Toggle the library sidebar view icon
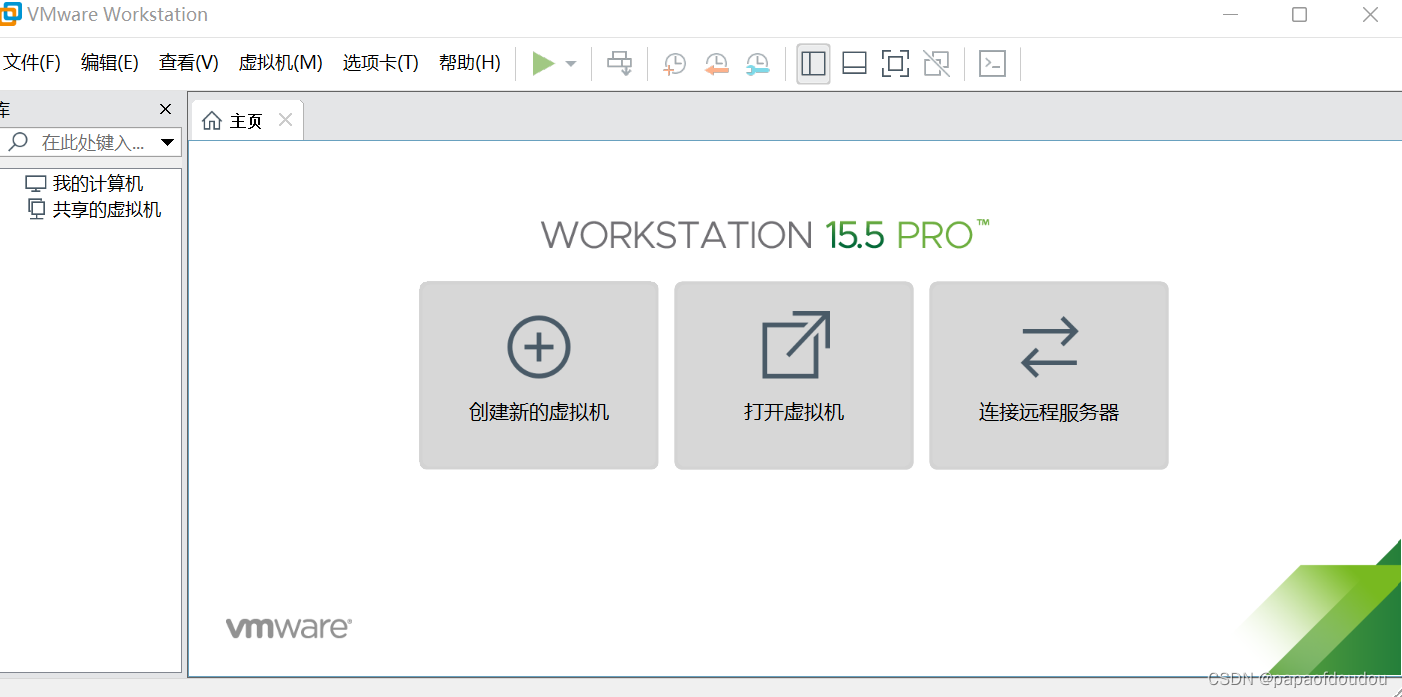 pyautogui.click(x=814, y=64)
